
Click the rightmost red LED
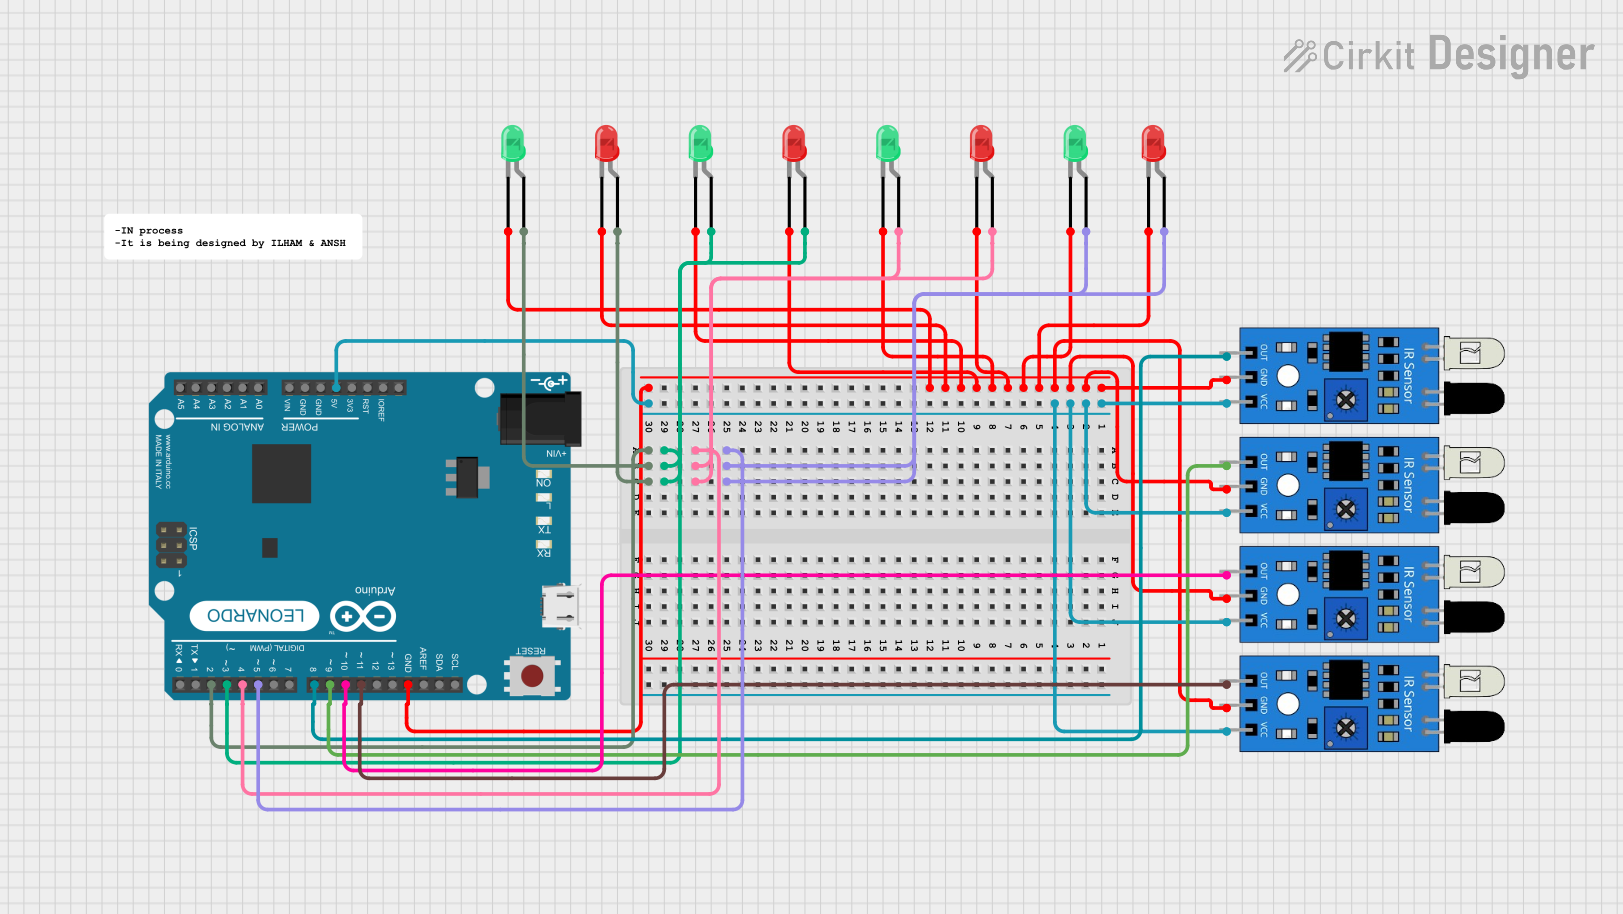[x=1154, y=145]
